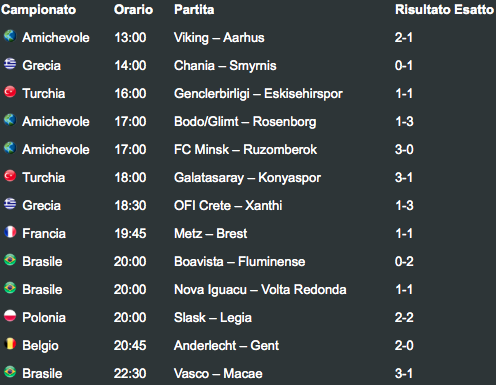The width and height of the screenshot is (496, 385).
Task: Select the Risultato Esatto column header
Action: pyautogui.click(x=444, y=10)
